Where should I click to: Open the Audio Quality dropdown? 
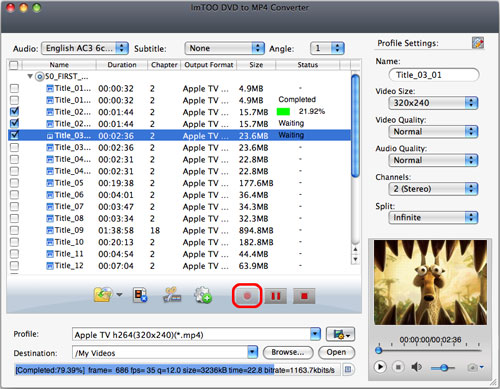433,160
